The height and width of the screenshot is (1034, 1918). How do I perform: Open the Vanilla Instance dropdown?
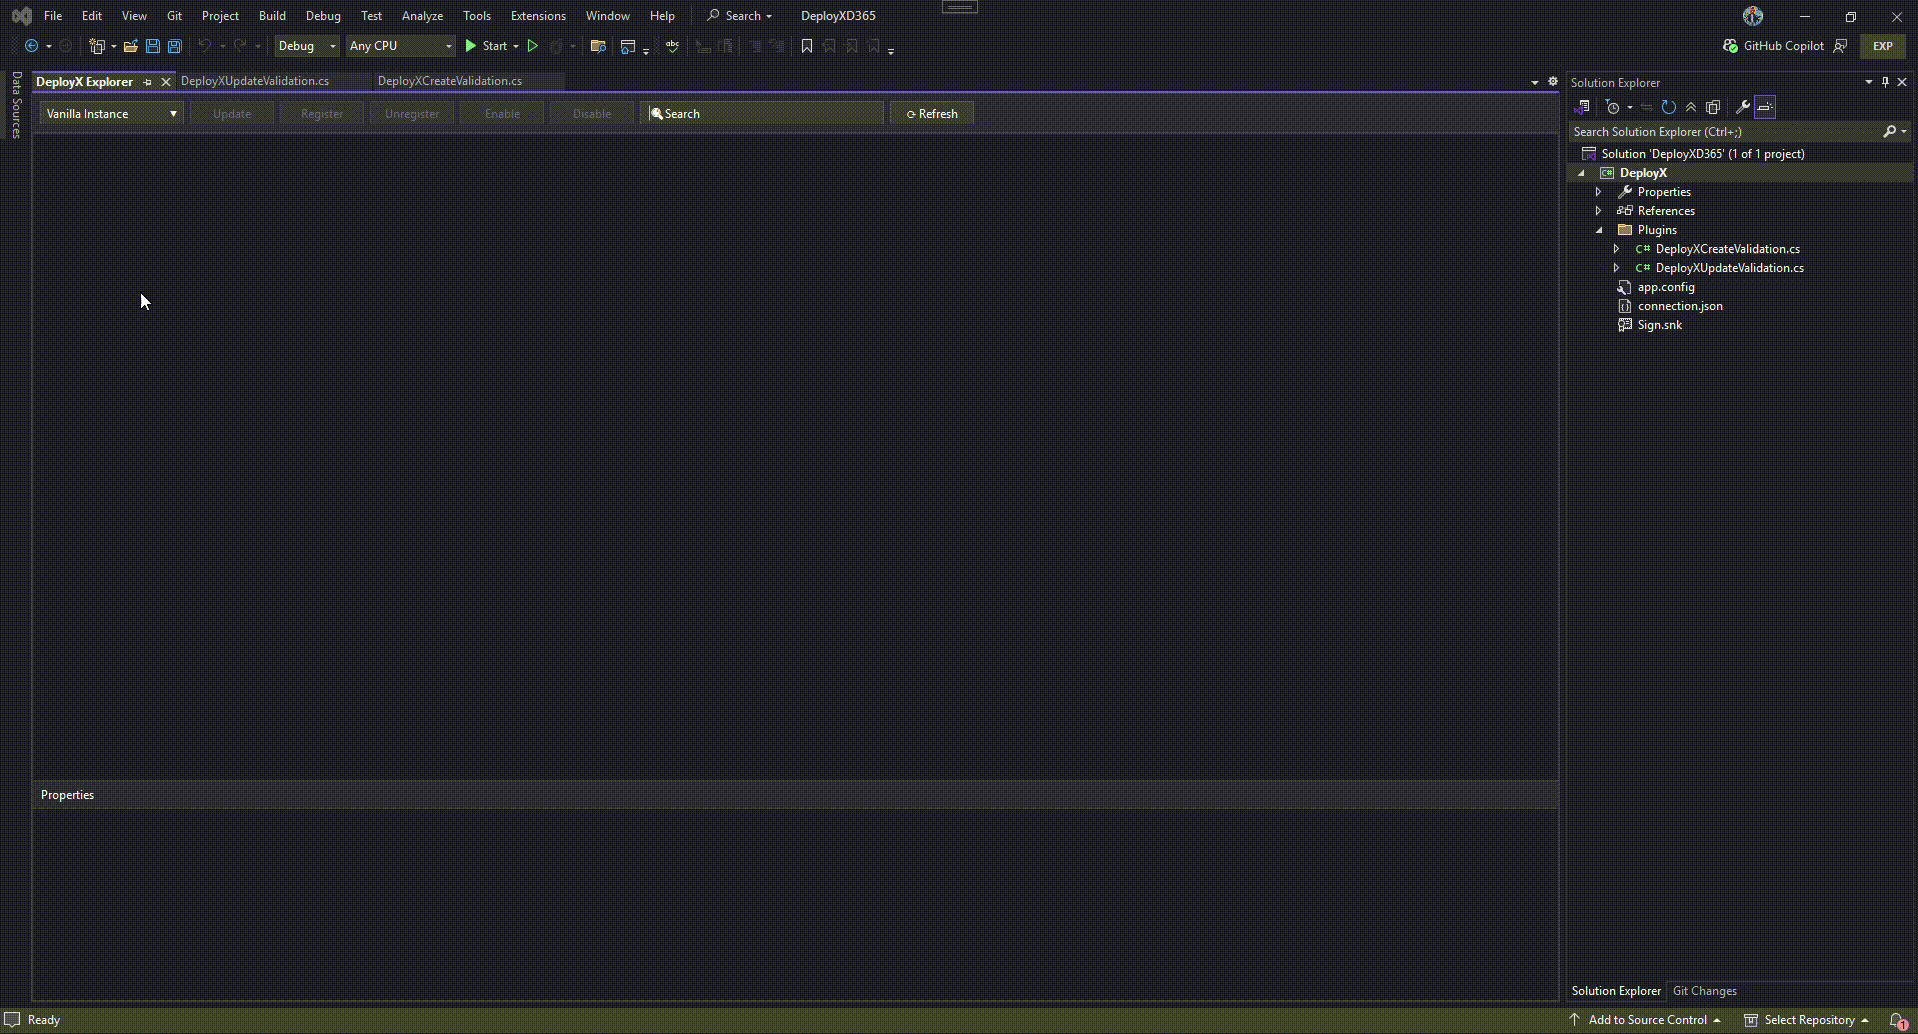click(x=111, y=114)
